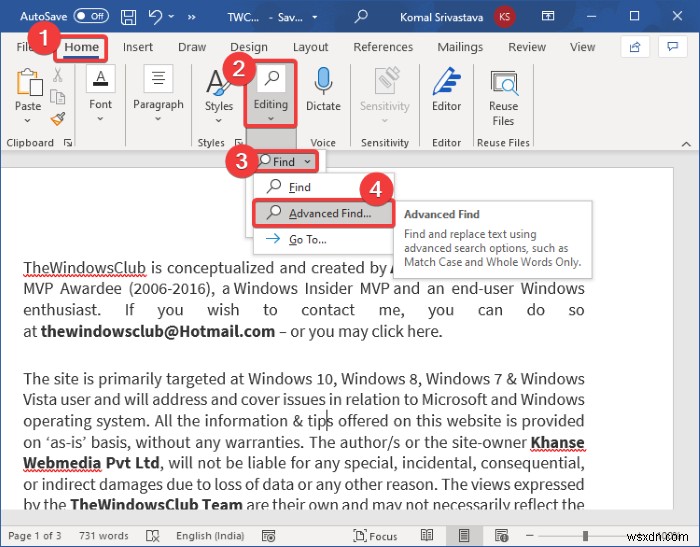Open the document title dropdown arrow

pos(315,17)
